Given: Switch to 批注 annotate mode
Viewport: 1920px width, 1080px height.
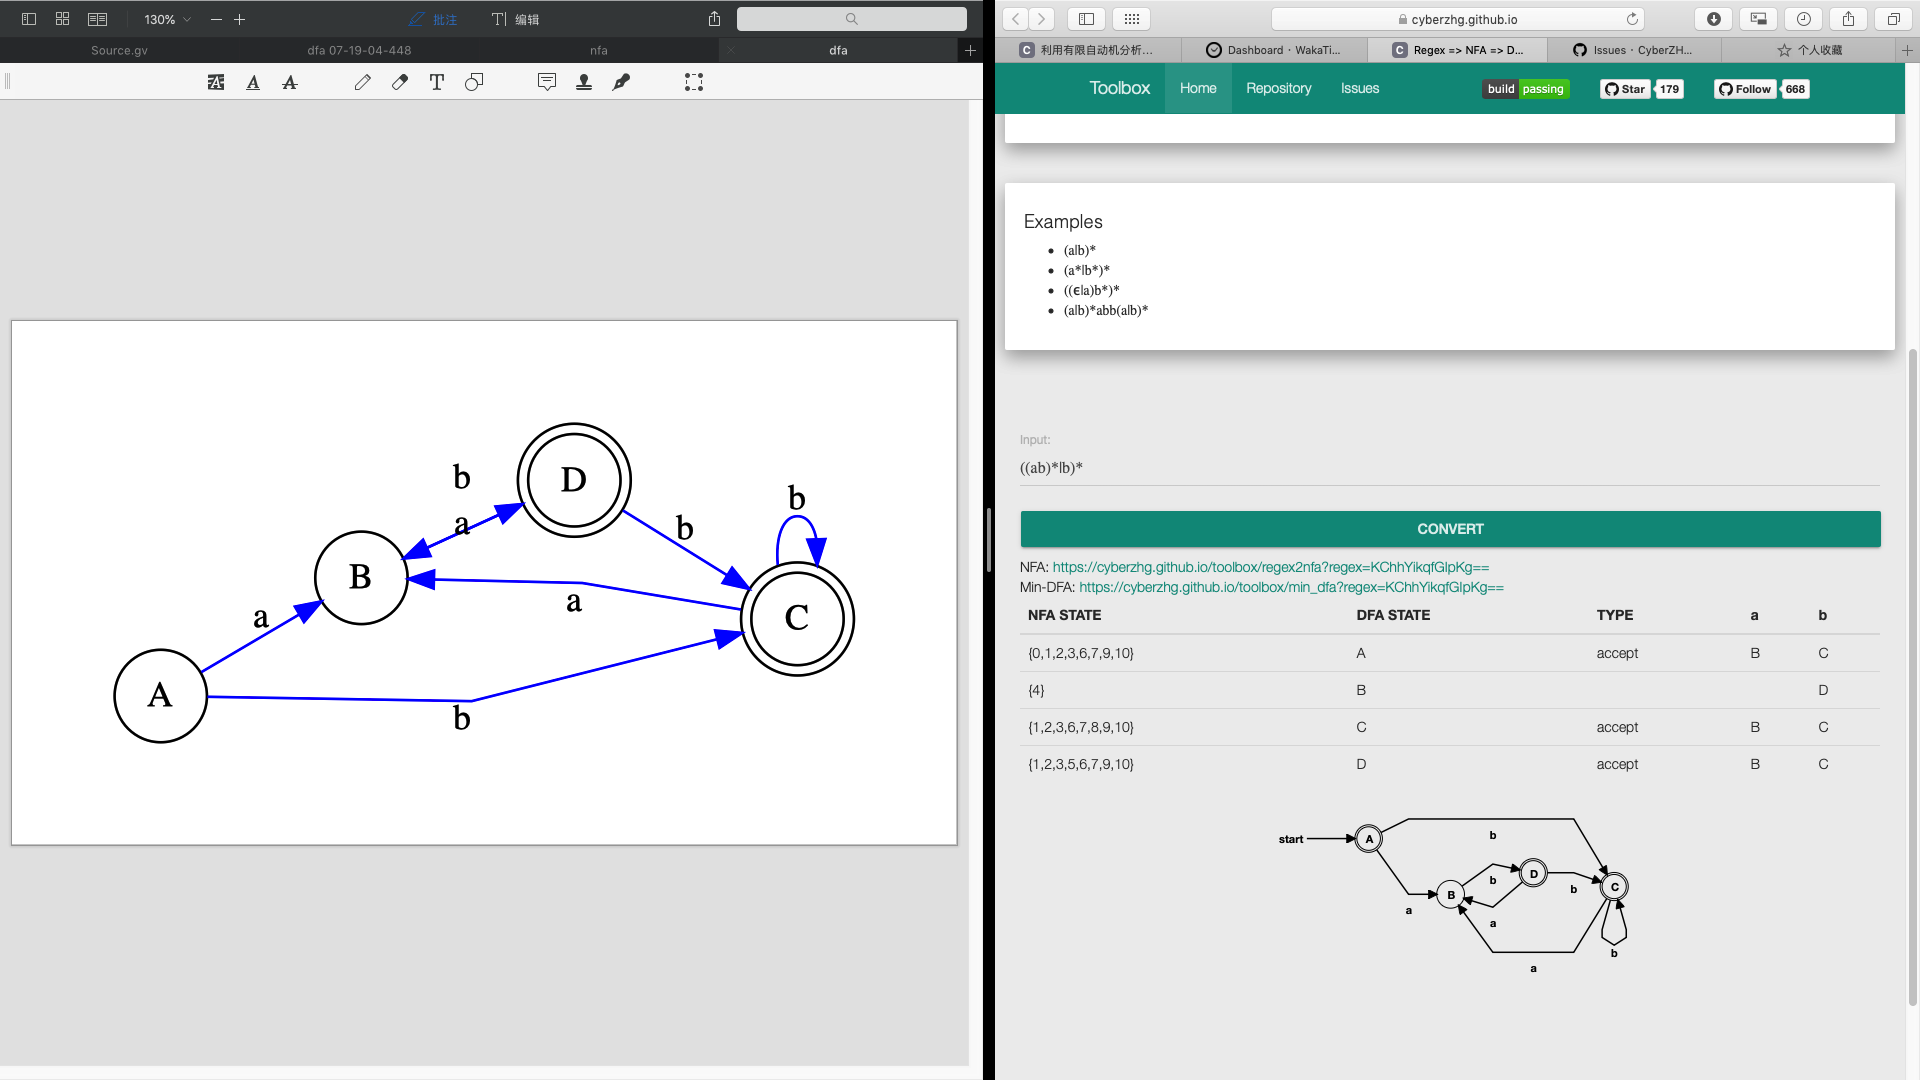Looking at the screenshot, I should tap(433, 19).
